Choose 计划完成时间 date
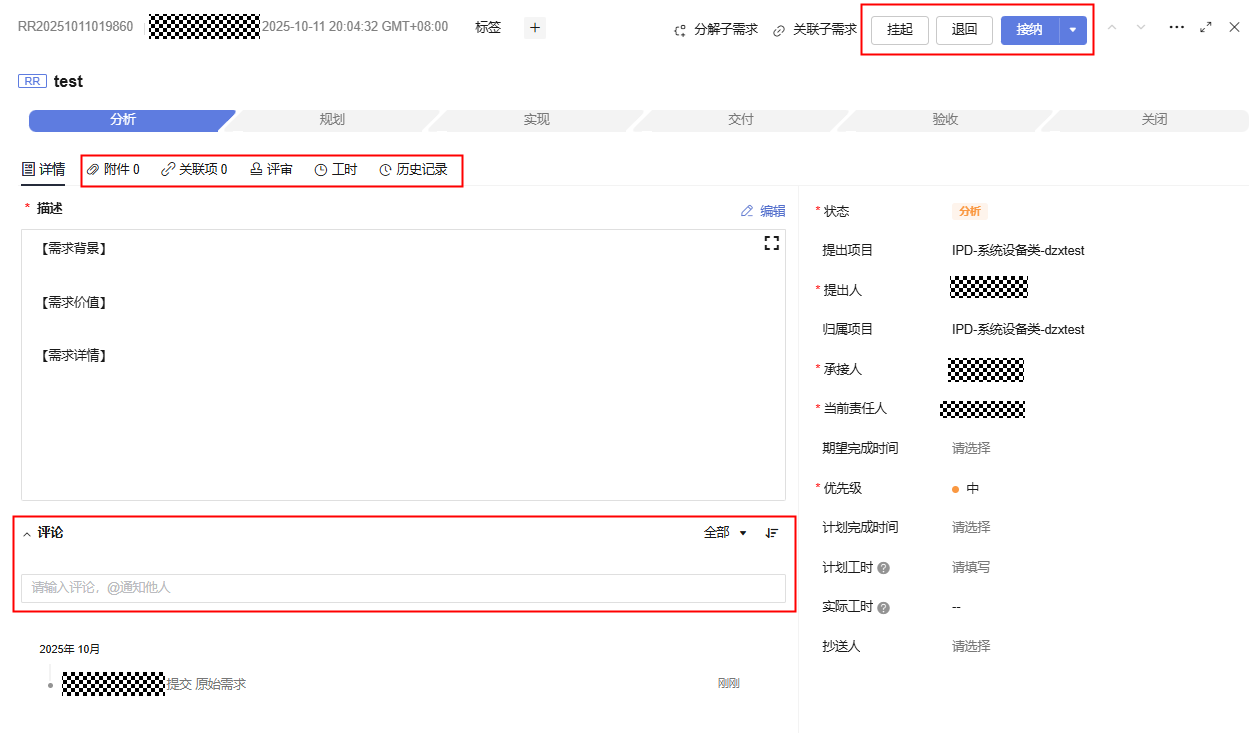Viewport: 1249px width, 733px height. tap(971, 527)
